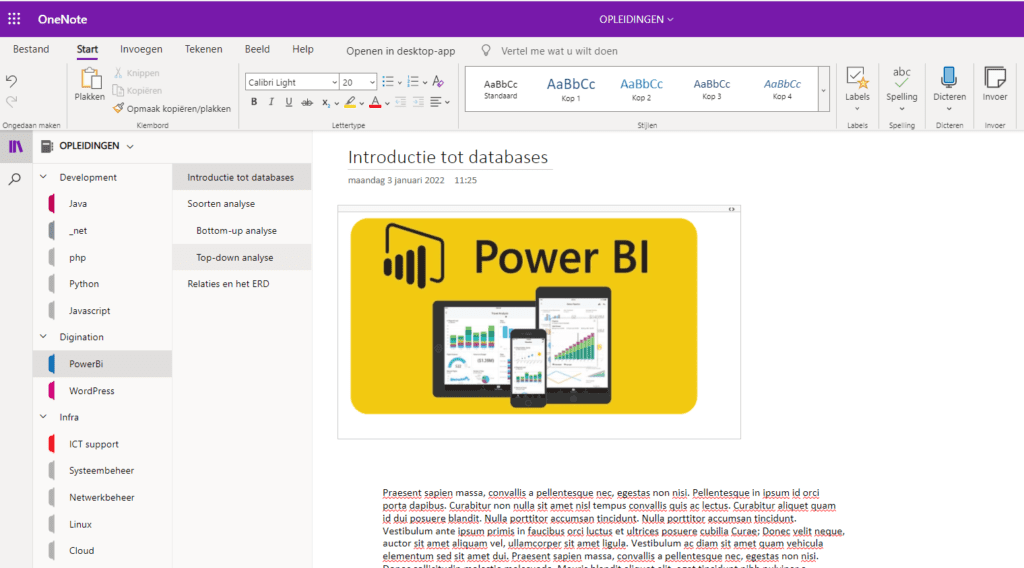The width and height of the screenshot is (1024, 568).
Task: Open the app launcher waffle icon
Action: (x=14, y=19)
